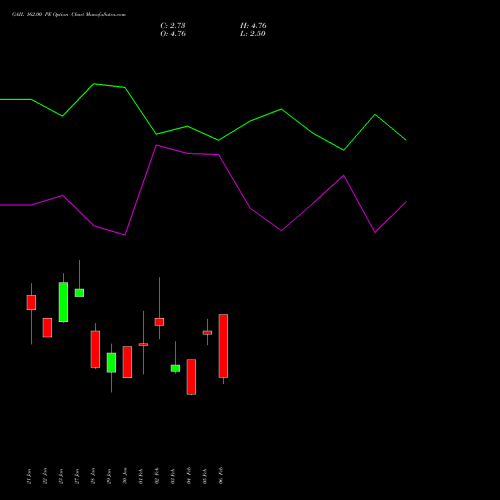500x500 pixels.
Task: Click the red candlestick for 02 Feb
Action: pyautogui.click(x=159, y=322)
